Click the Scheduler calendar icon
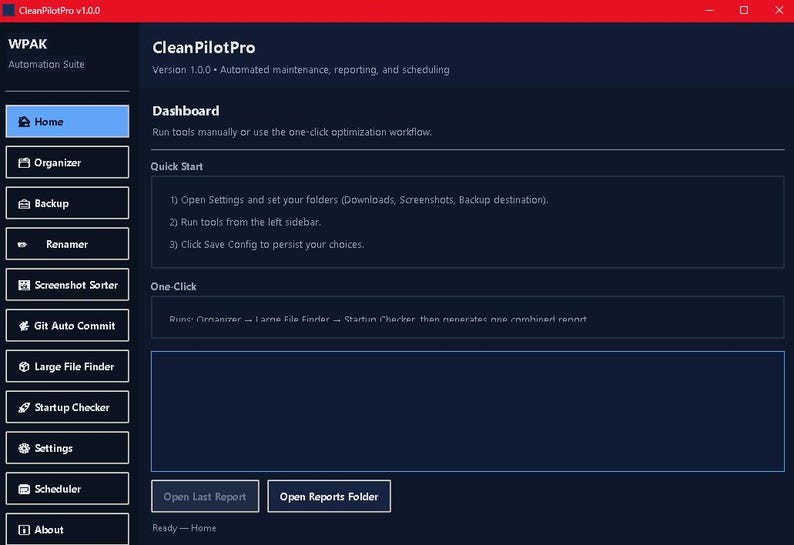 tap(24, 489)
